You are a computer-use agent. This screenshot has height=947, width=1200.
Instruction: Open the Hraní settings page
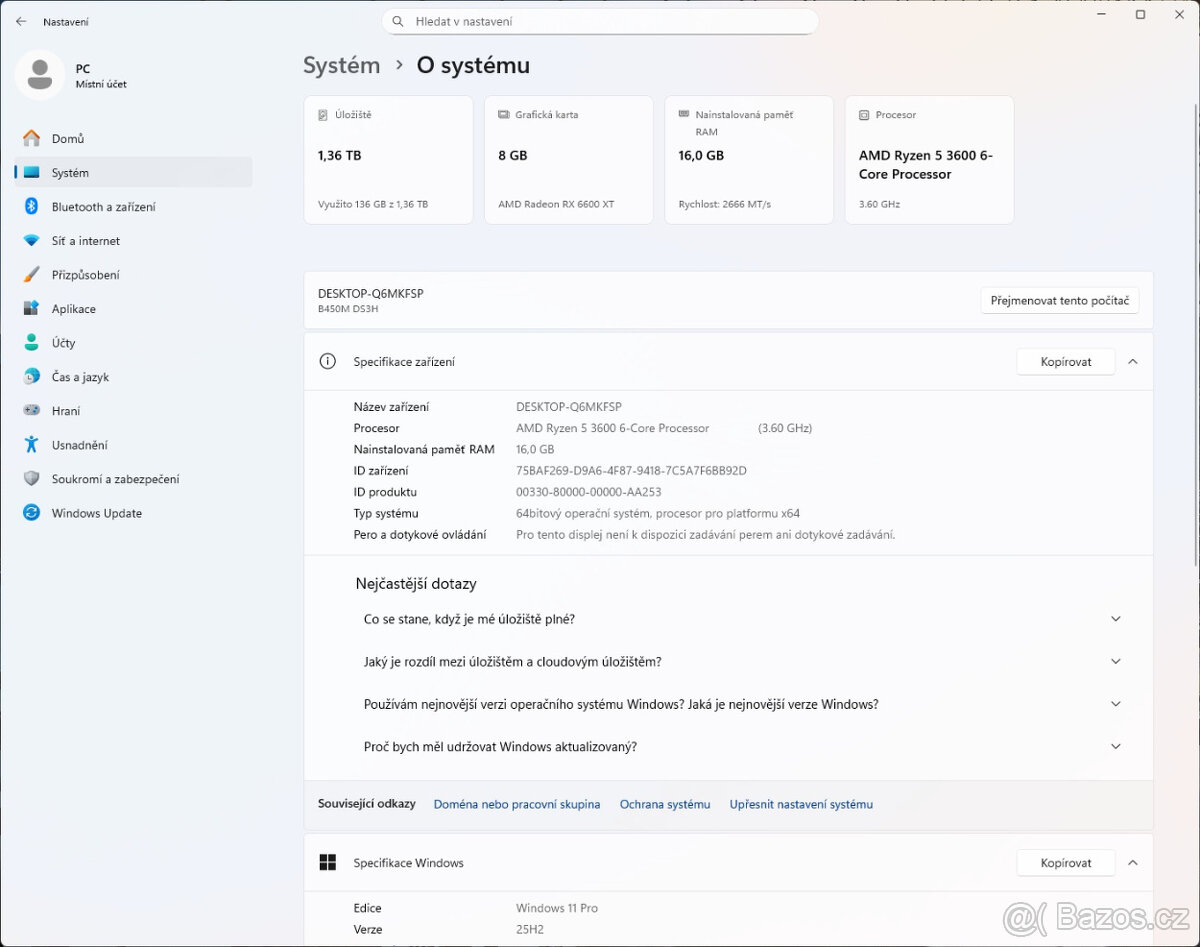(x=65, y=410)
